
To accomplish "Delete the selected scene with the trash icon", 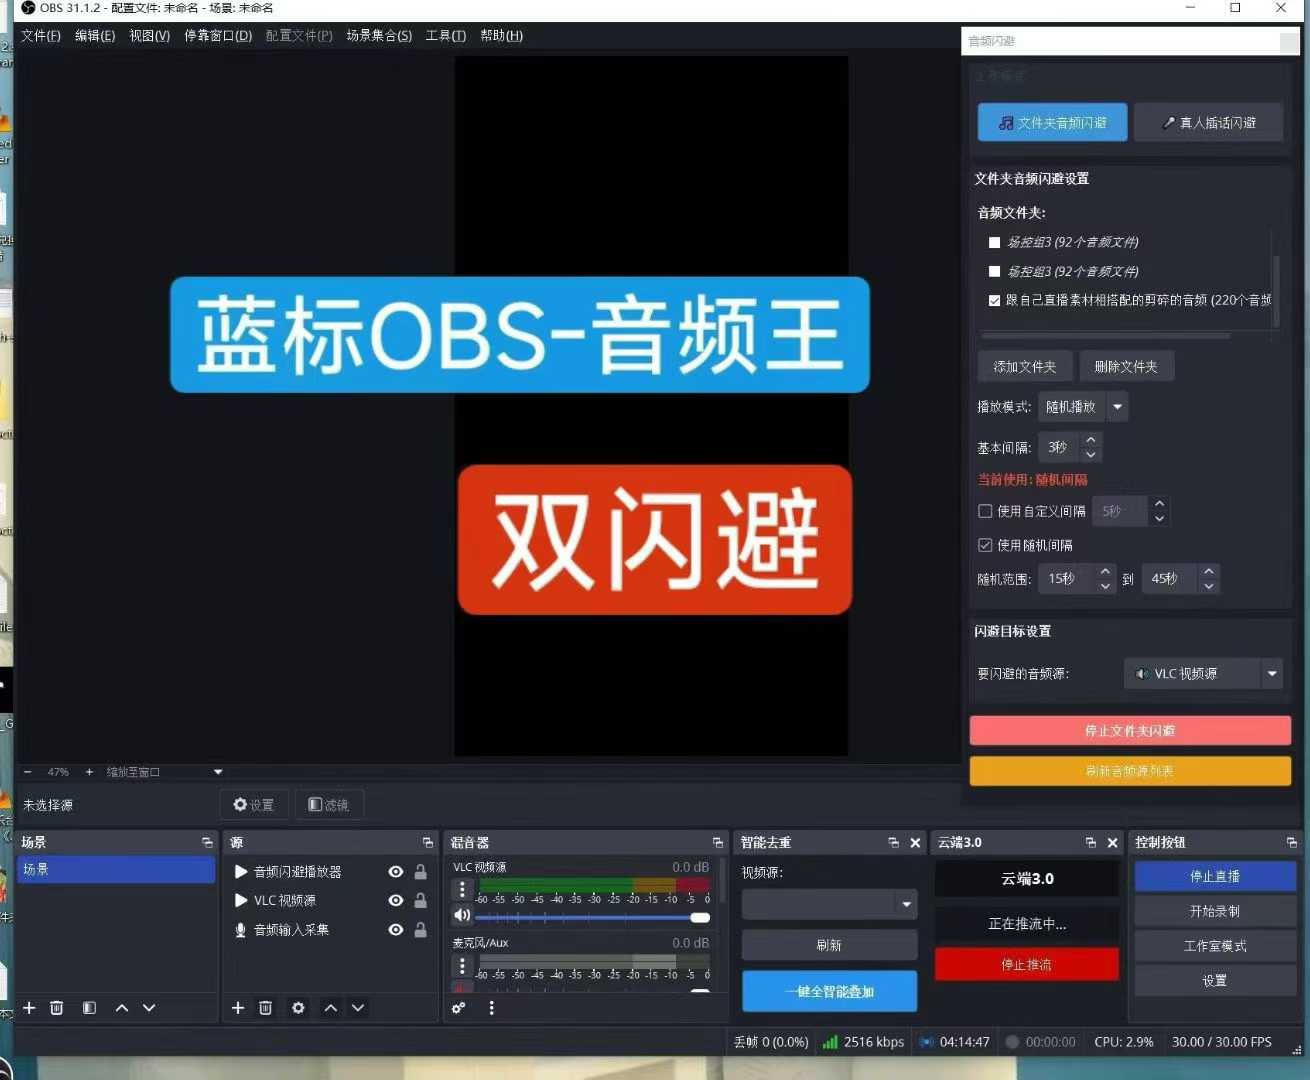I will (57, 1008).
